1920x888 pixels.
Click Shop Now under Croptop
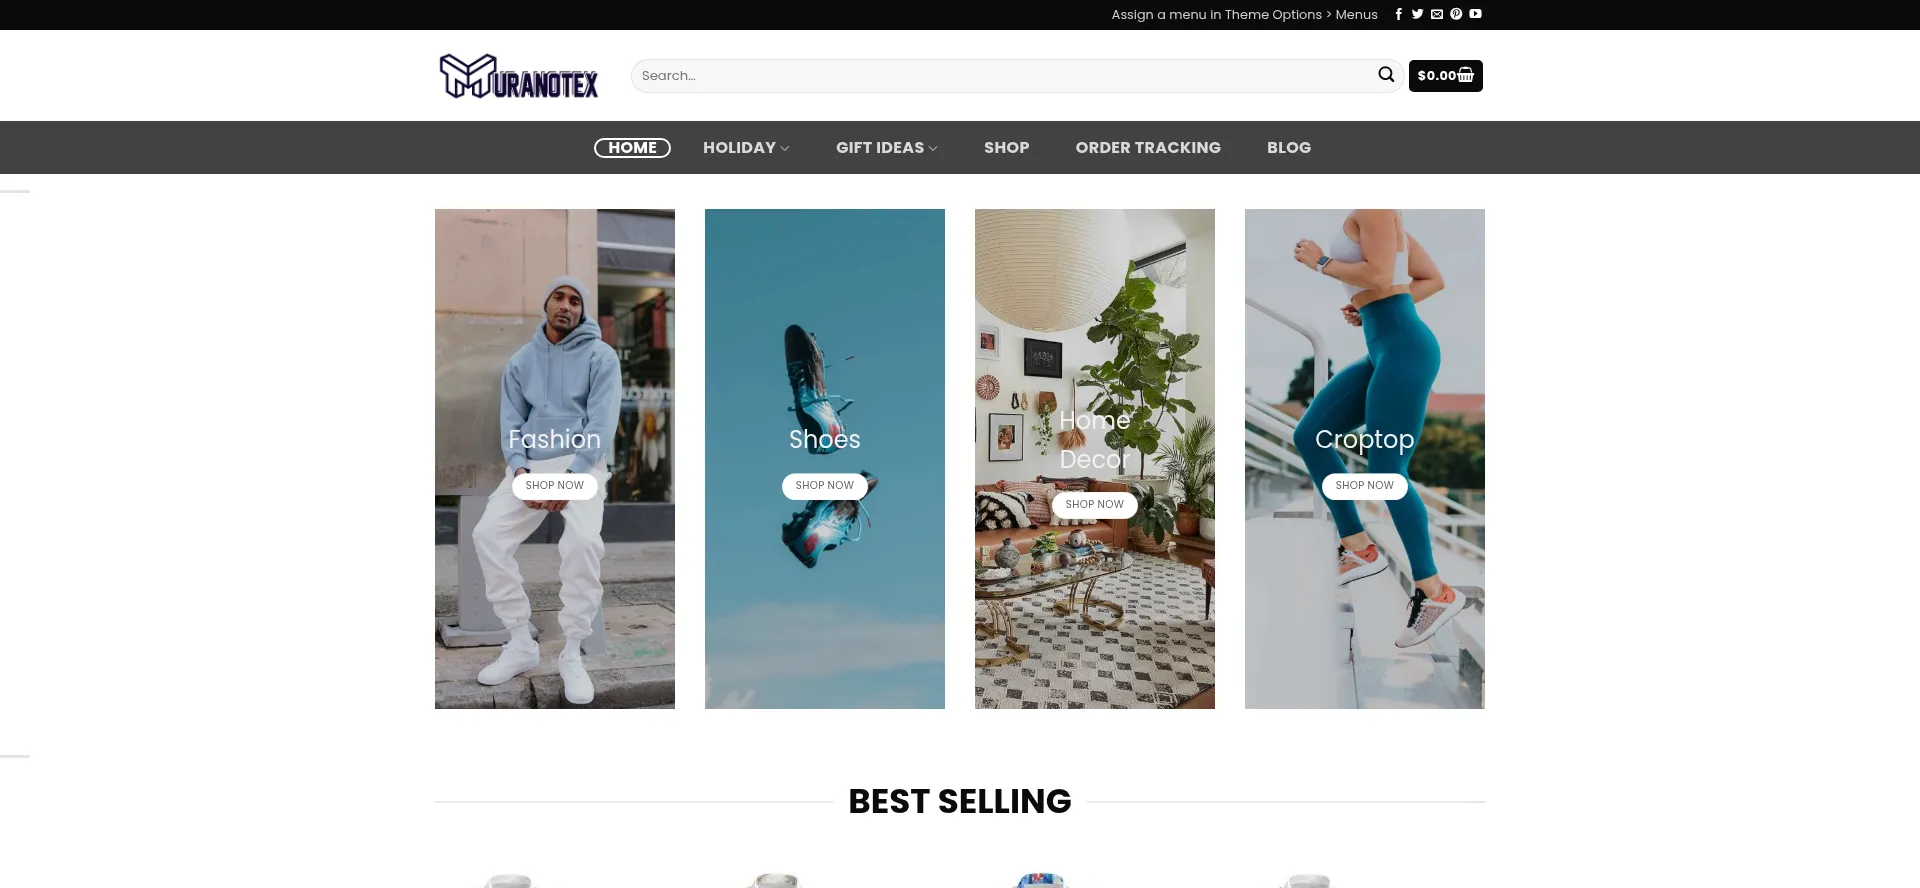[x=1365, y=486]
